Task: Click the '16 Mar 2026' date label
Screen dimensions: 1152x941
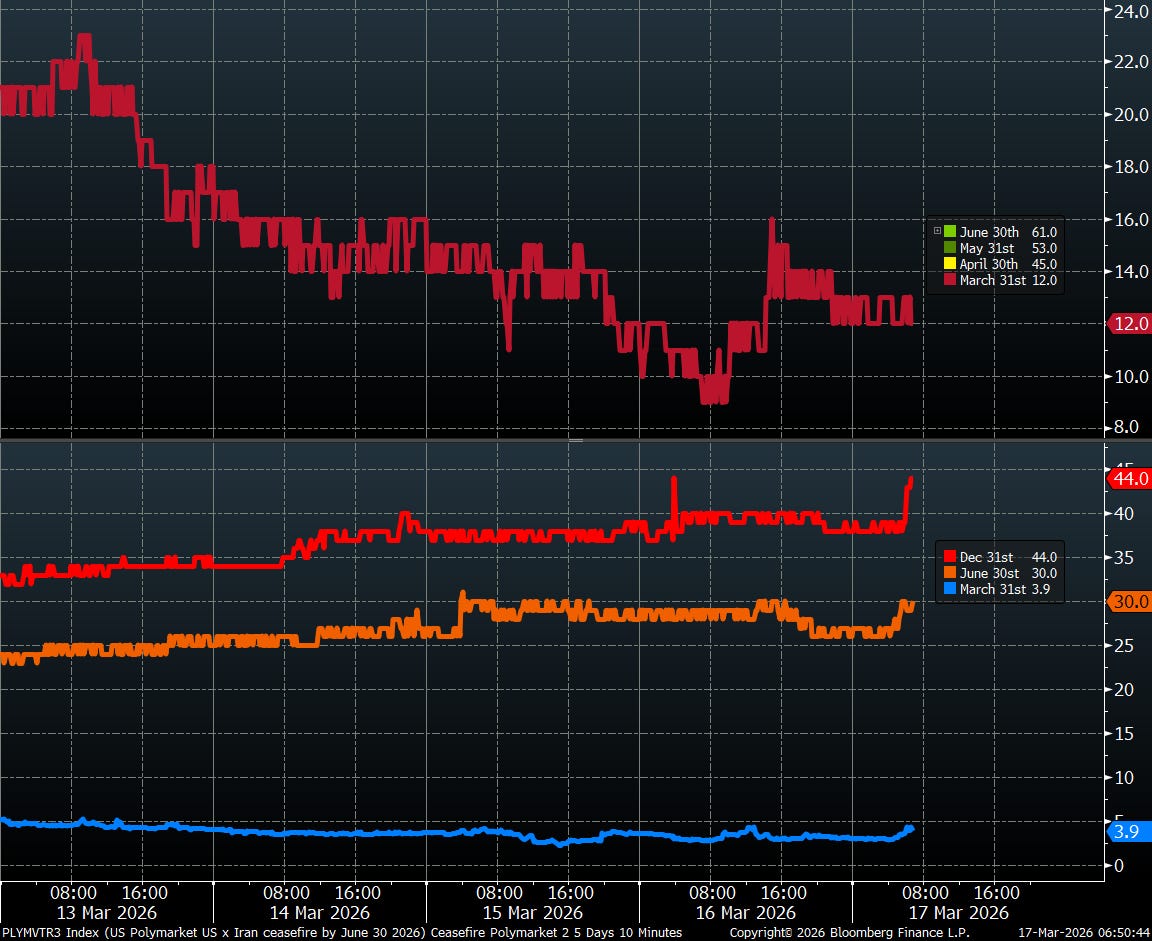Action: (x=746, y=913)
